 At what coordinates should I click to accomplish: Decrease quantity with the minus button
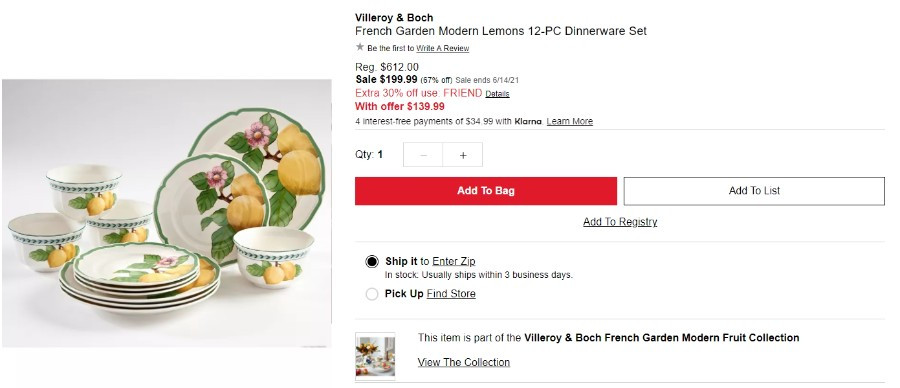[x=423, y=155]
